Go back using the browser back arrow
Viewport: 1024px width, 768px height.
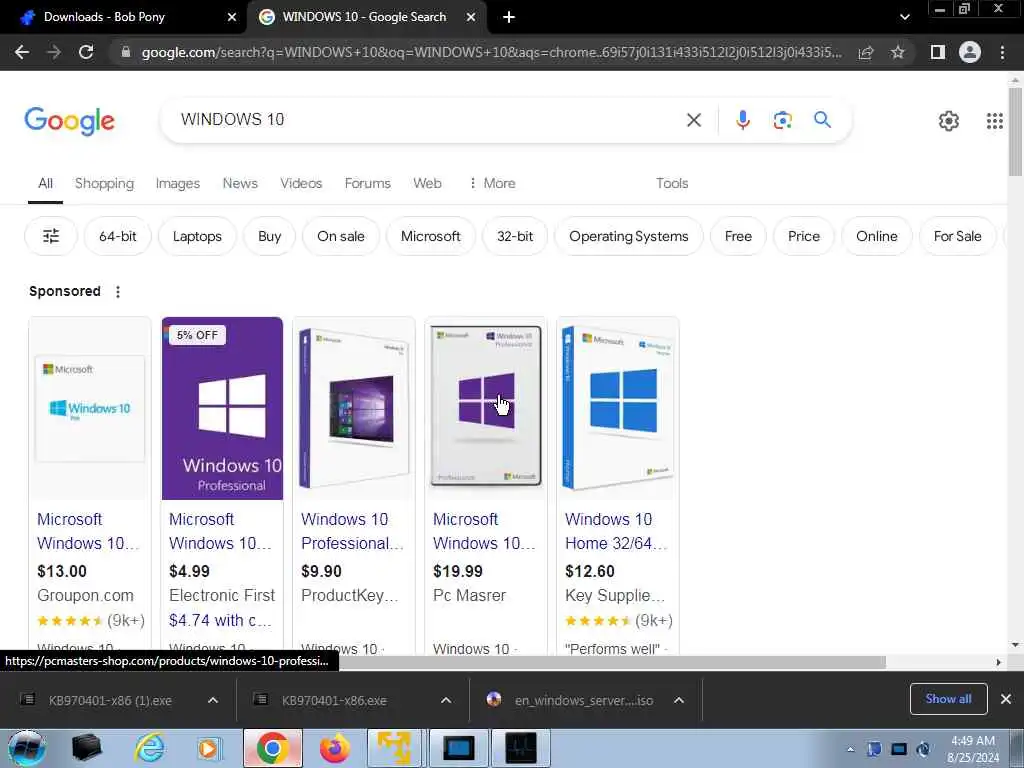tap(22, 52)
